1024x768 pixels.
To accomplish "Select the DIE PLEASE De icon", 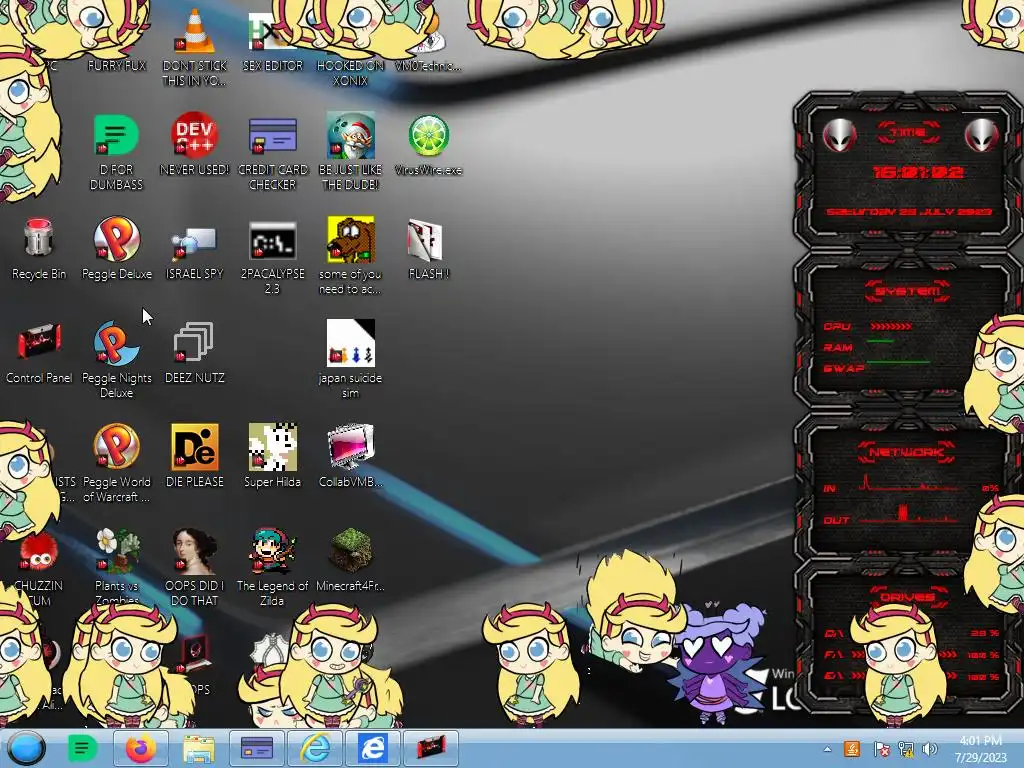I will click(194, 447).
